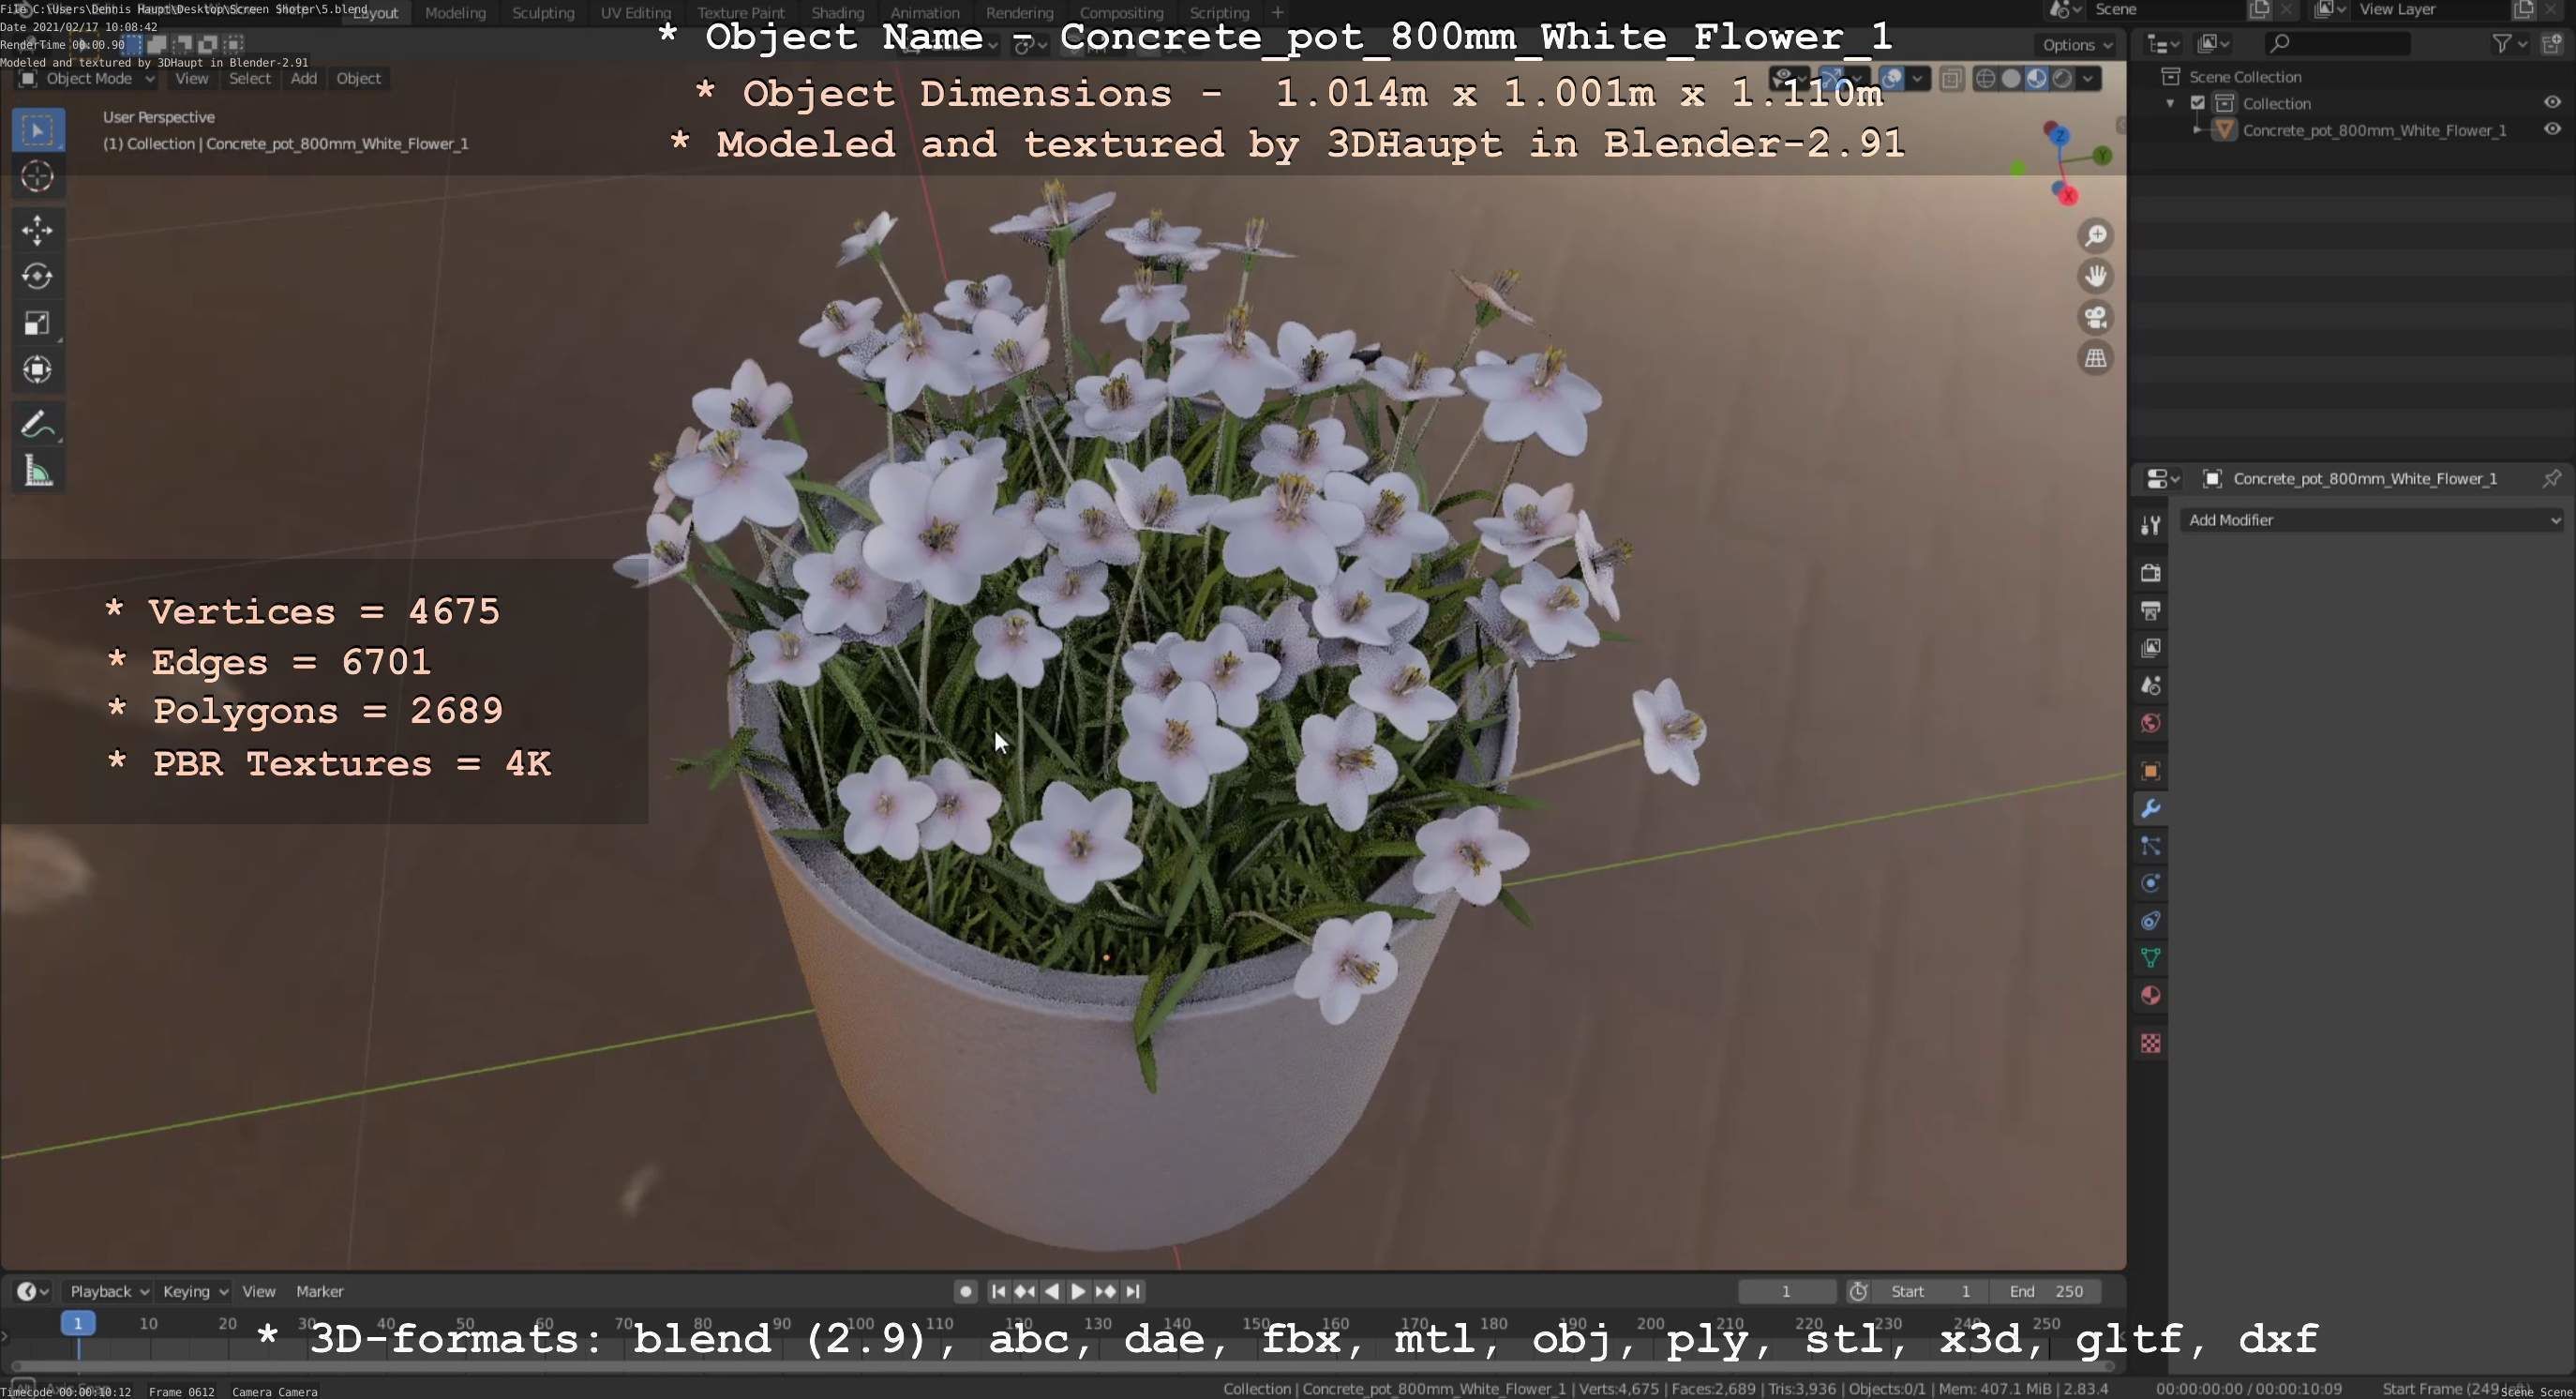Open Active Tool and Workspace properties tab

pos(2151,525)
